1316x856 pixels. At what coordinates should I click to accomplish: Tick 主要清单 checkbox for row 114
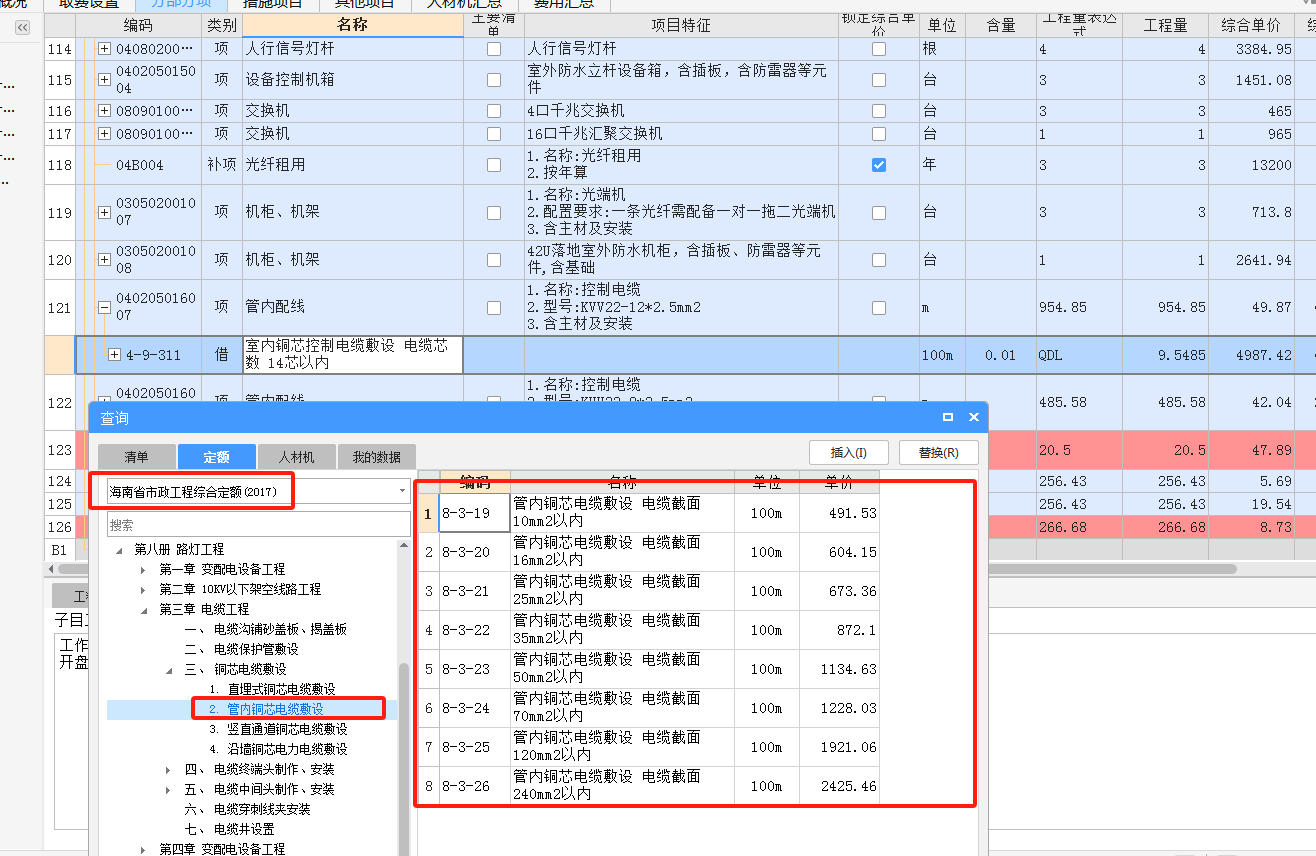494,49
